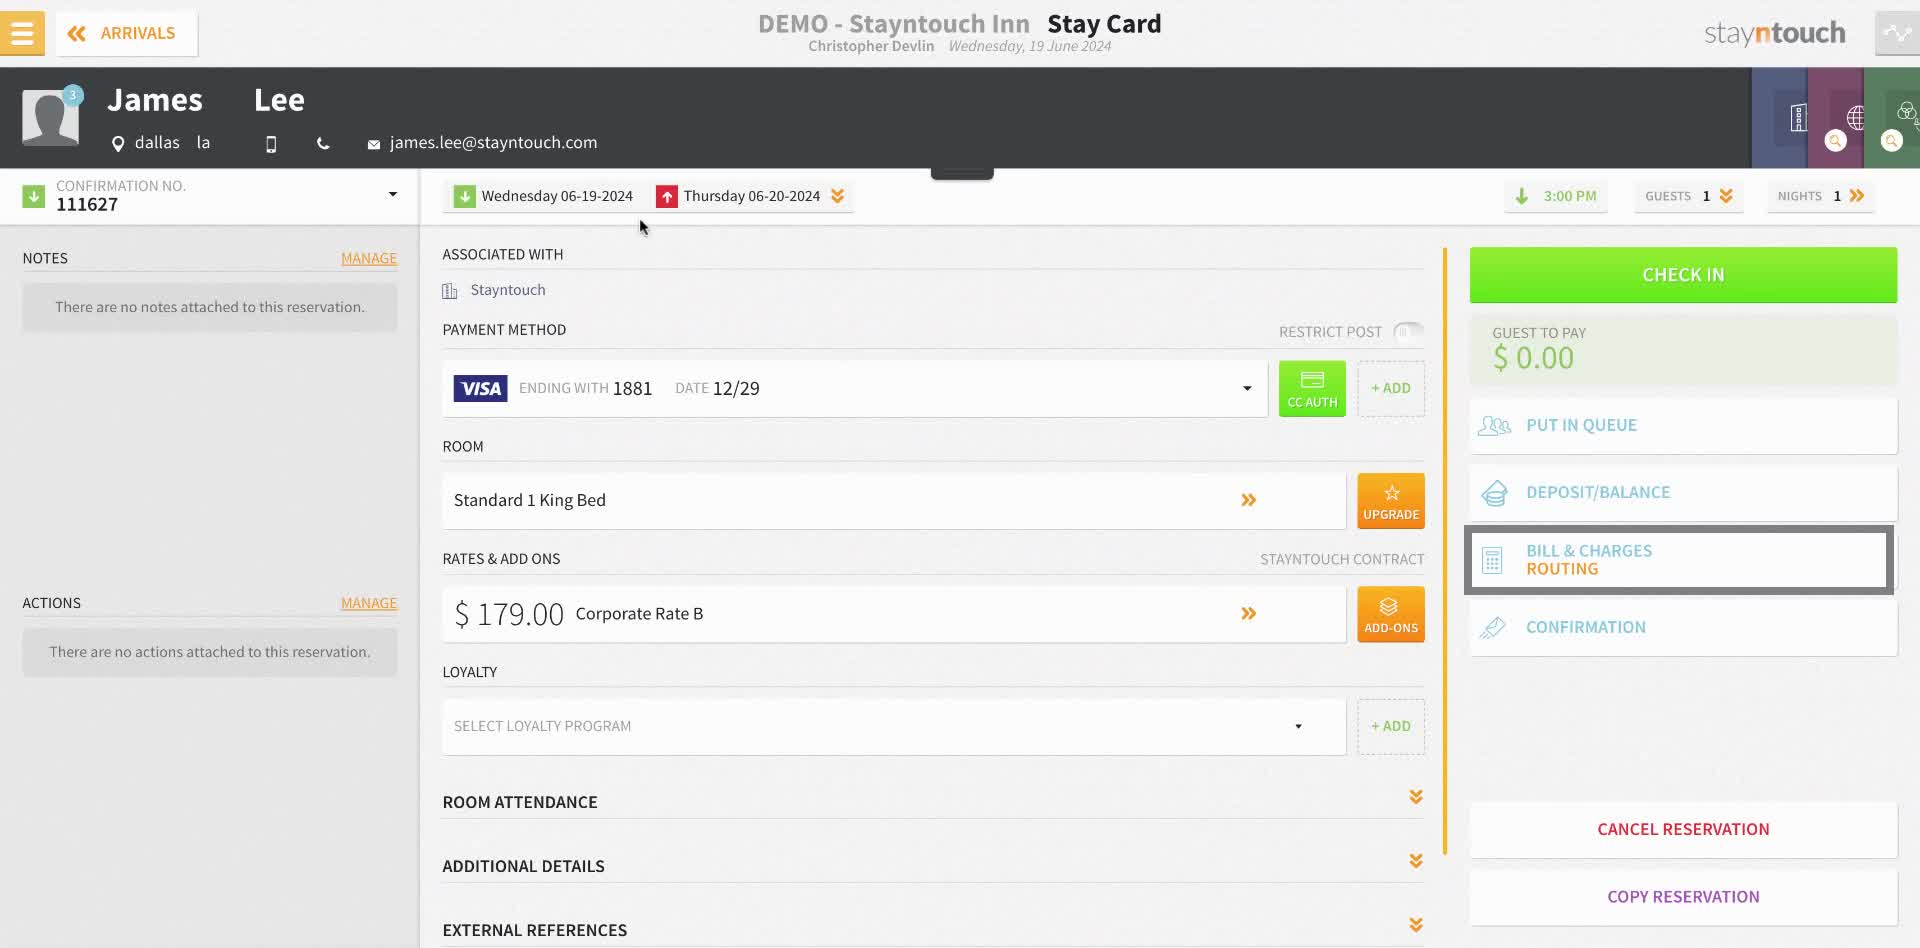Click the location pin icon
Image resolution: width=1920 pixels, height=948 pixels.
pos(118,144)
